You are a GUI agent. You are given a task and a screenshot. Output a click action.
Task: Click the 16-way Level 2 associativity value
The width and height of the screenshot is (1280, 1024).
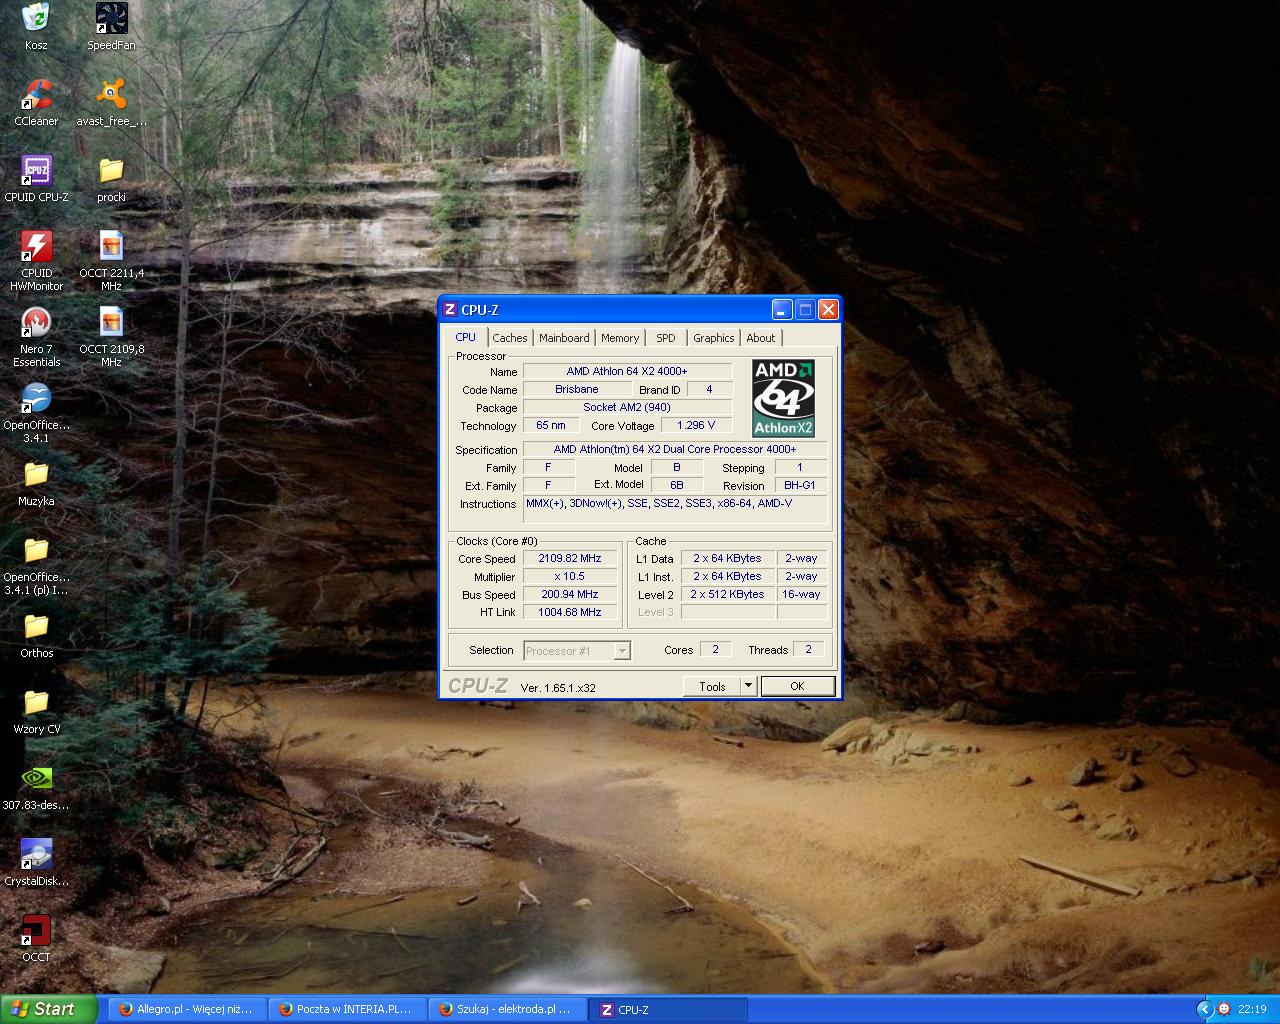pos(801,594)
